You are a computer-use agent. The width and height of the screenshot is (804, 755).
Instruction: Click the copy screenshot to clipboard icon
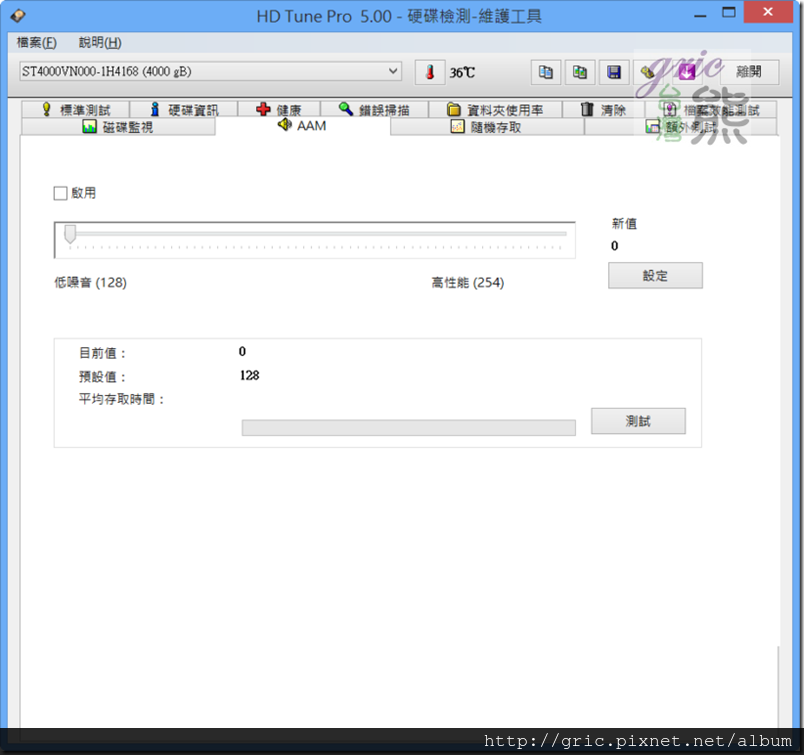(580, 72)
